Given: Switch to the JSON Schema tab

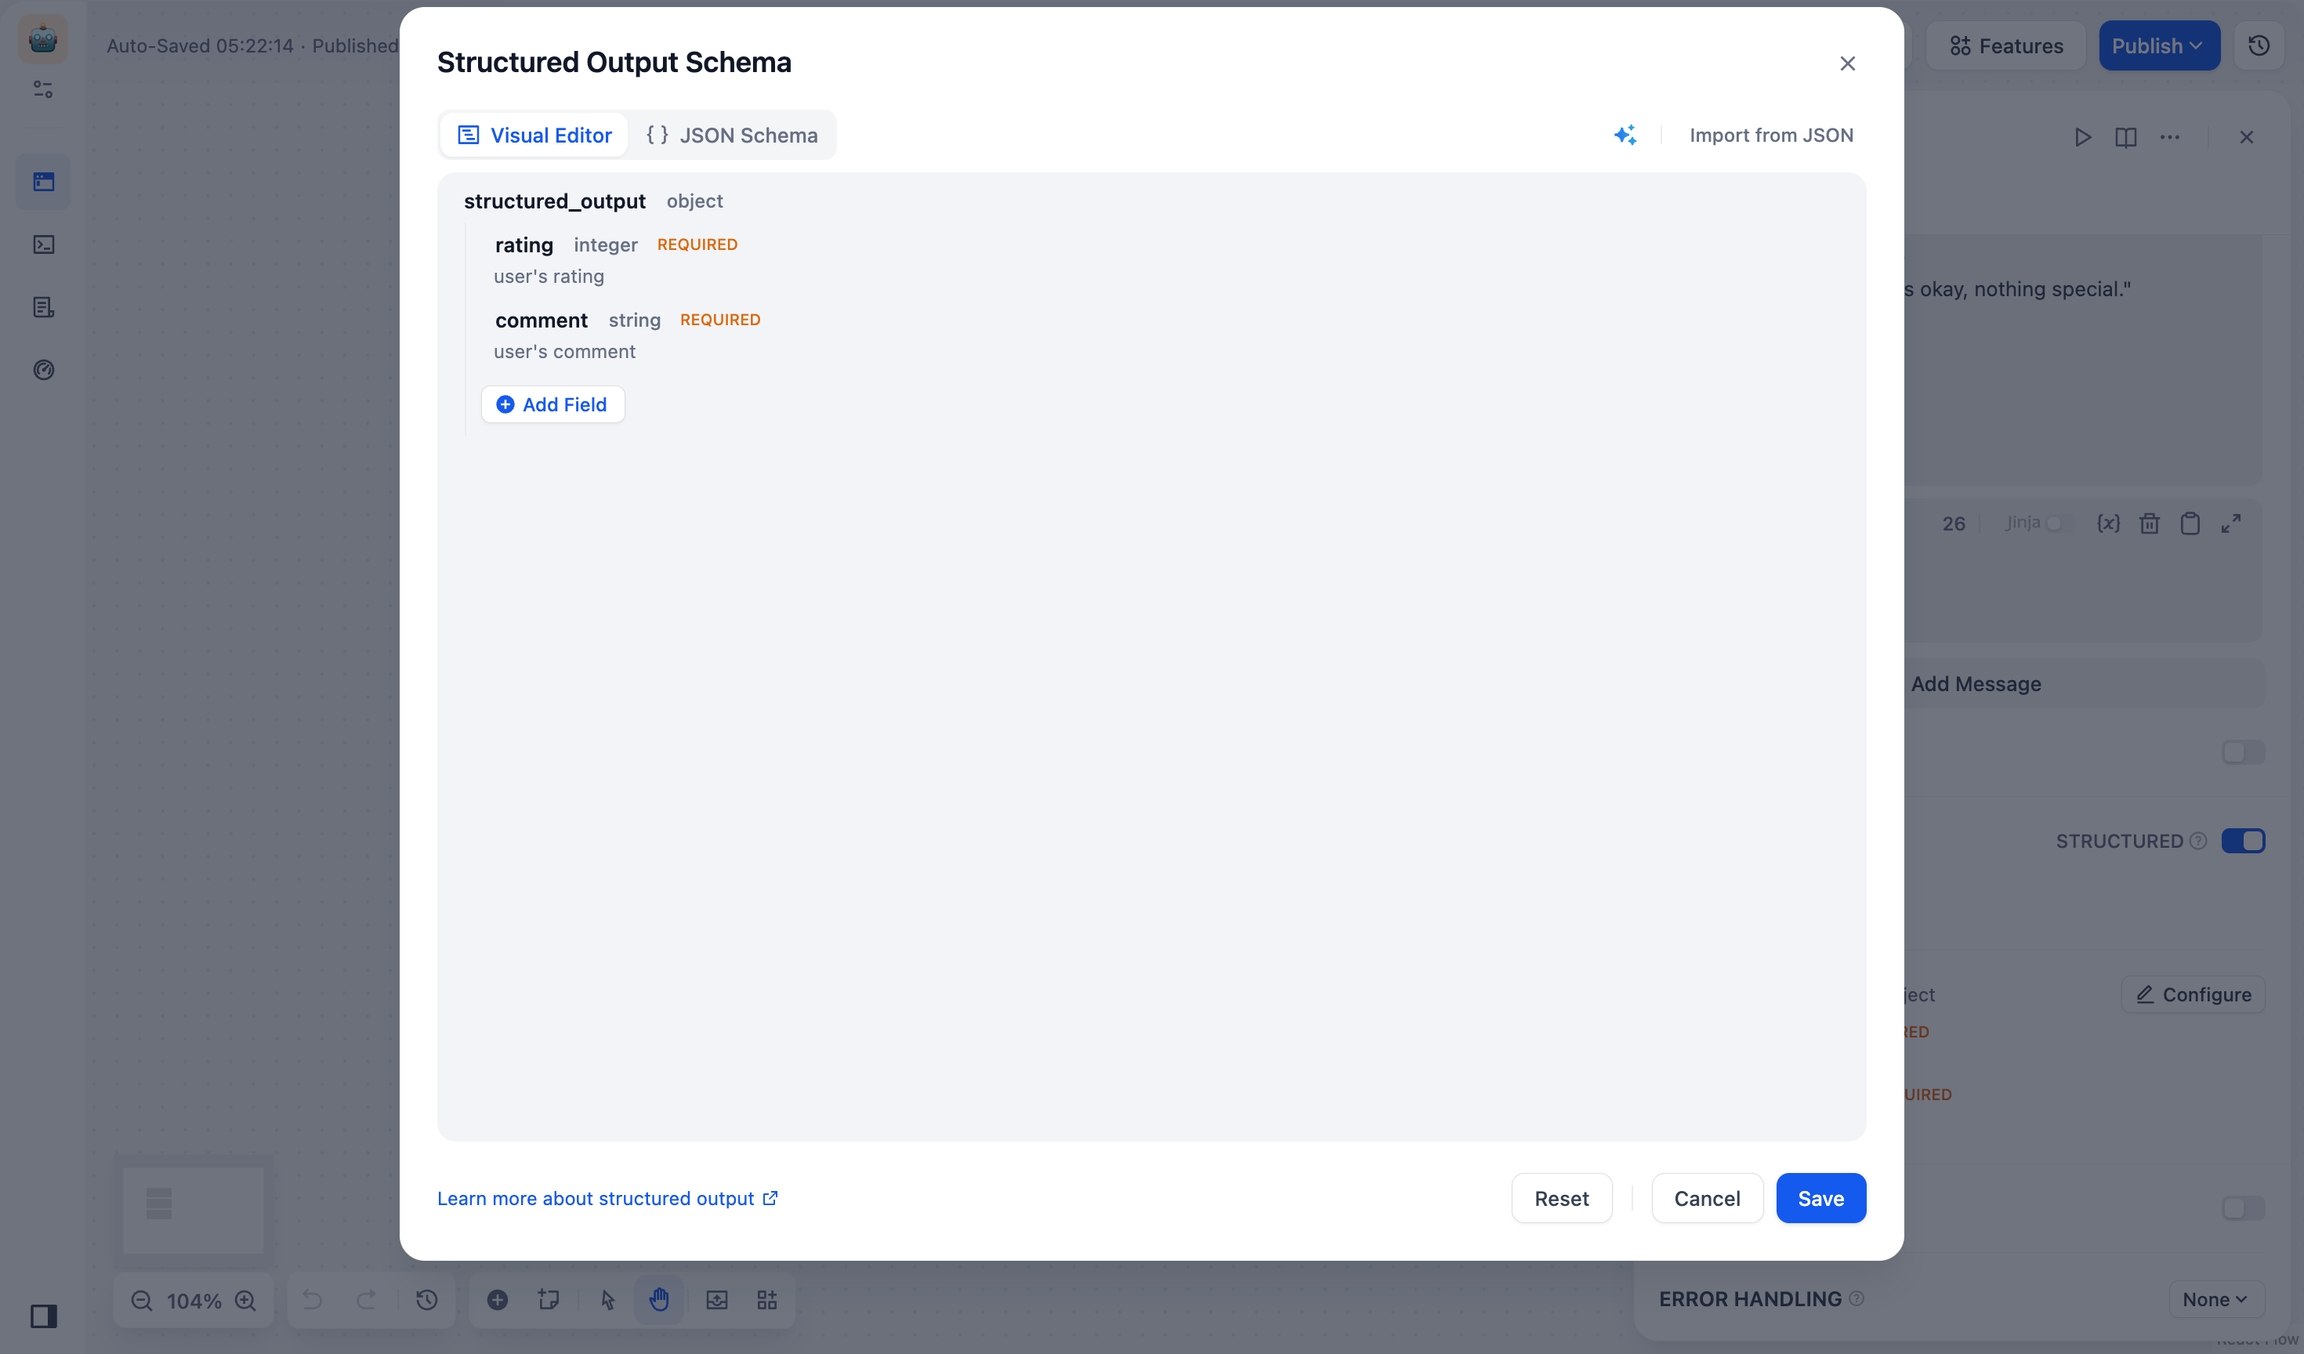Looking at the screenshot, I should click(x=732, y=135).
